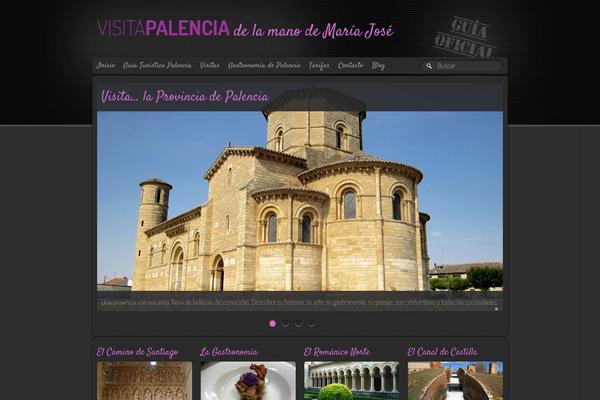Open La Gastronomía heading link
The image size is (600, 400).
click(x=228, y=352)
